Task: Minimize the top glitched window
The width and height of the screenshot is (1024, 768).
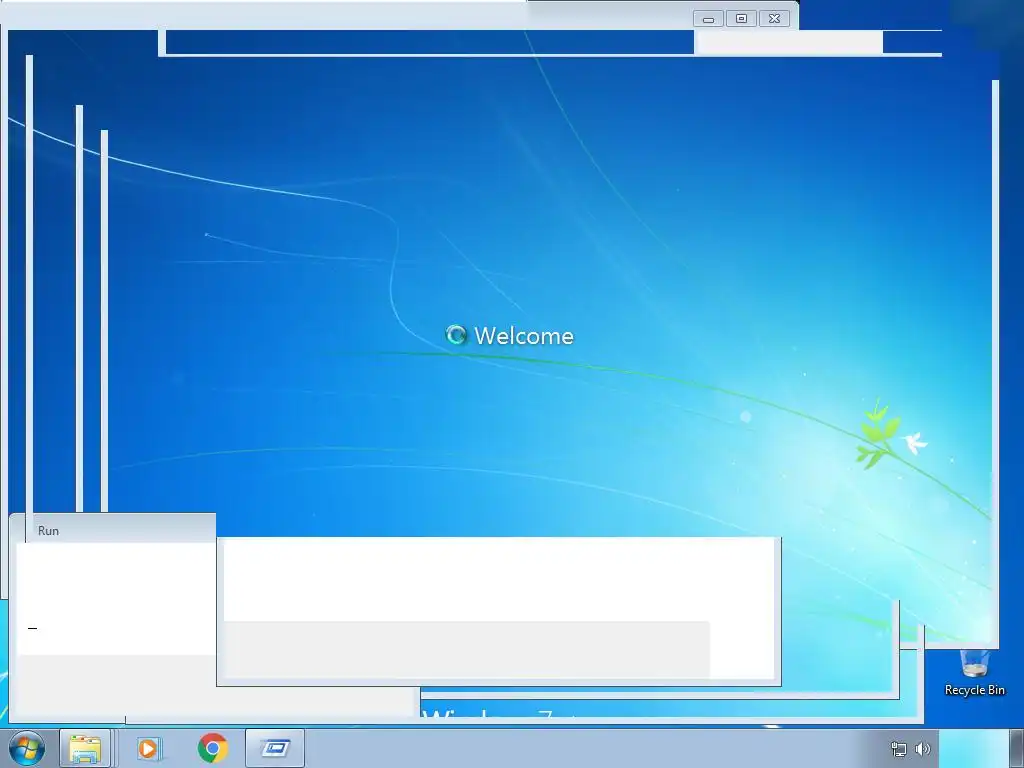Action: tap(709, 19)
